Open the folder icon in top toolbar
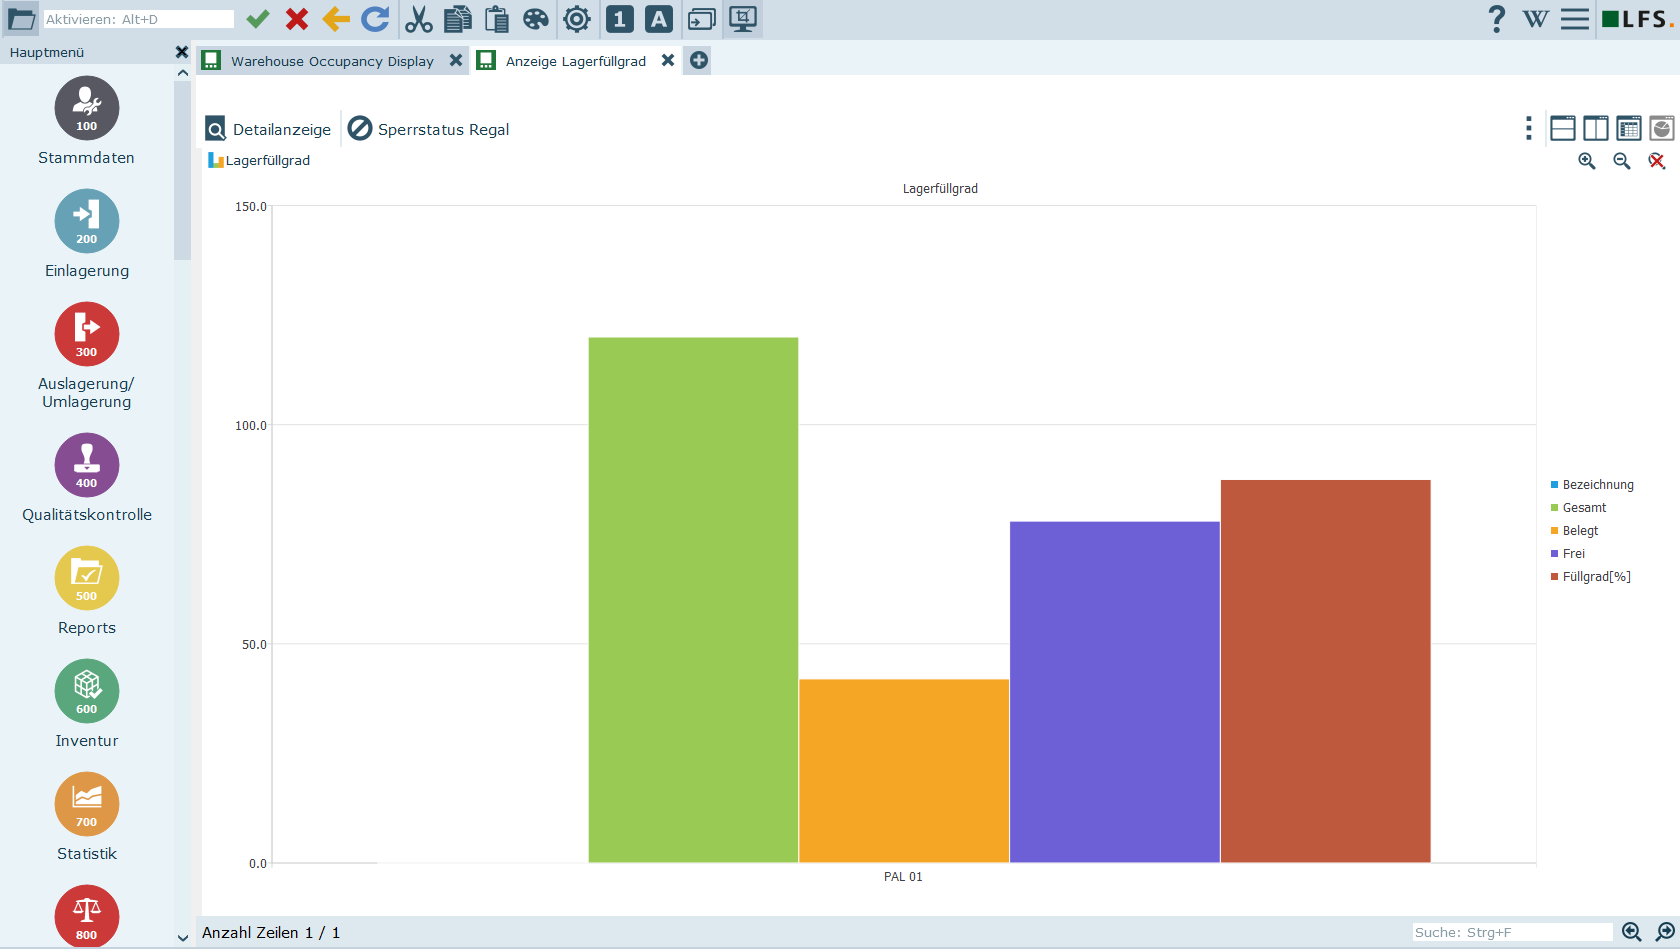The width and height of the screenshot is (1680, 949). tap(21, 19)
